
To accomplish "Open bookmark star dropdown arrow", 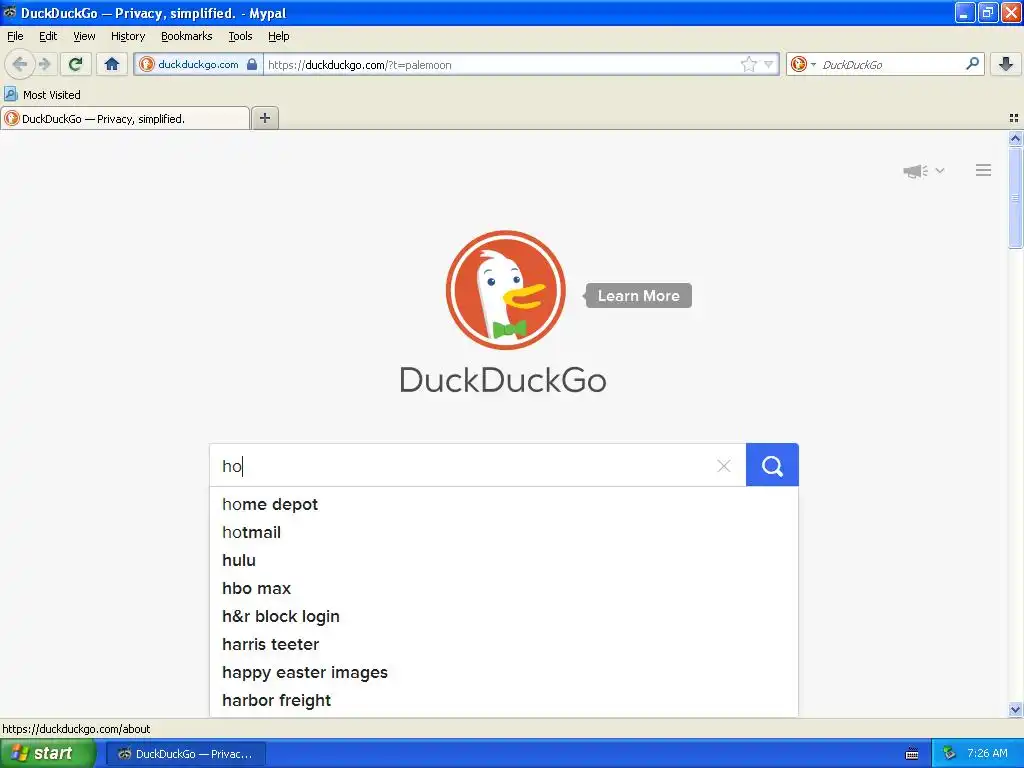I will click(x=769, y=64).
